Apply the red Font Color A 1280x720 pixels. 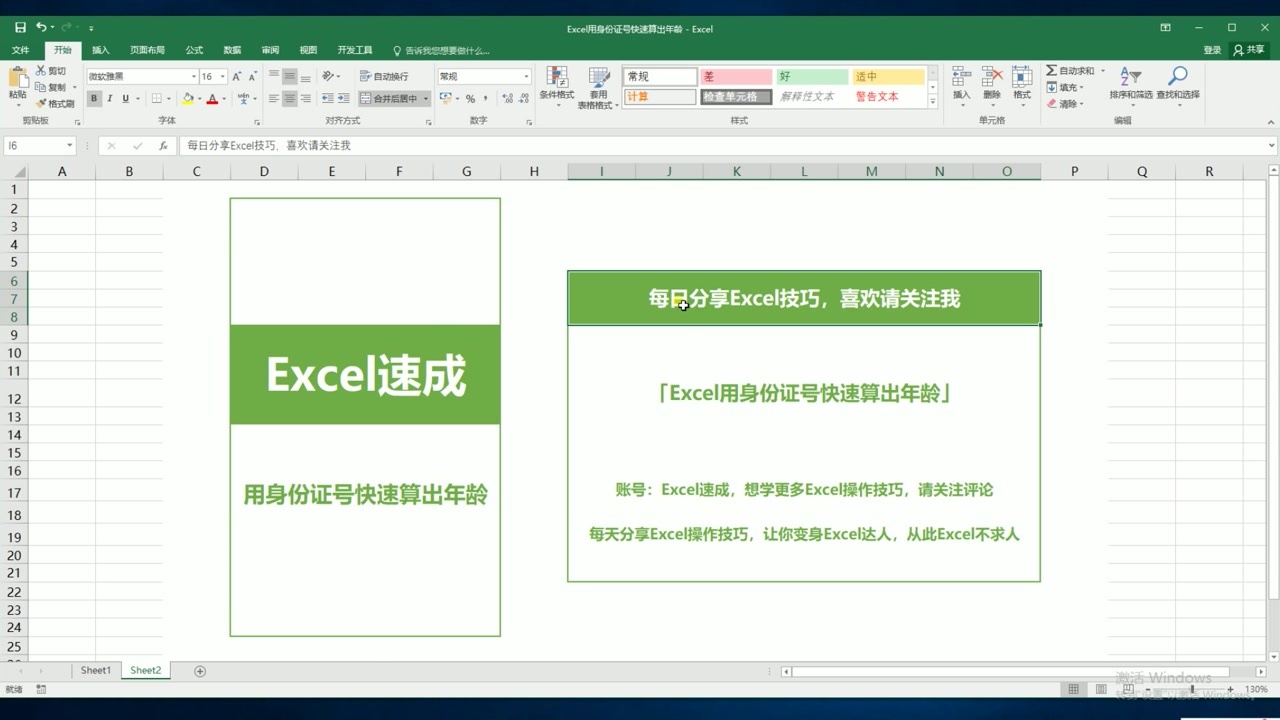pos(212,98)
